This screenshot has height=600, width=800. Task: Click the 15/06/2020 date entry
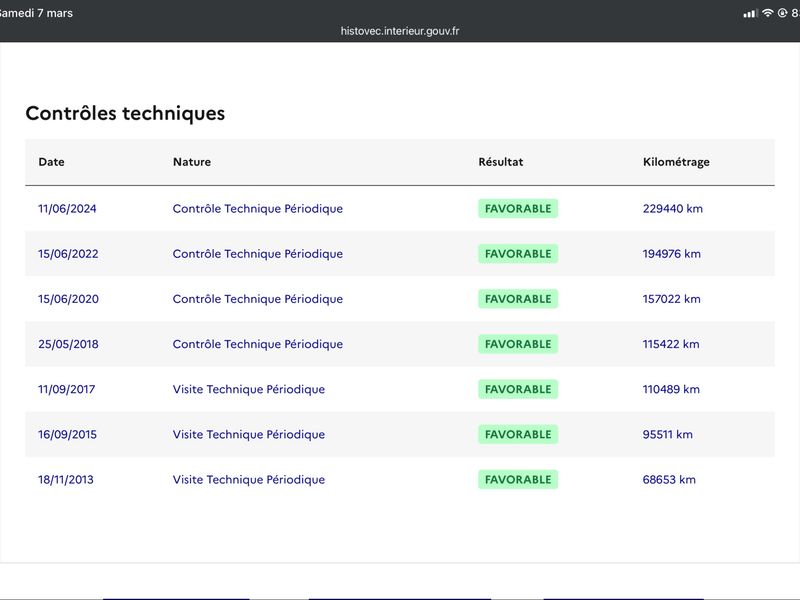[68, 299]
